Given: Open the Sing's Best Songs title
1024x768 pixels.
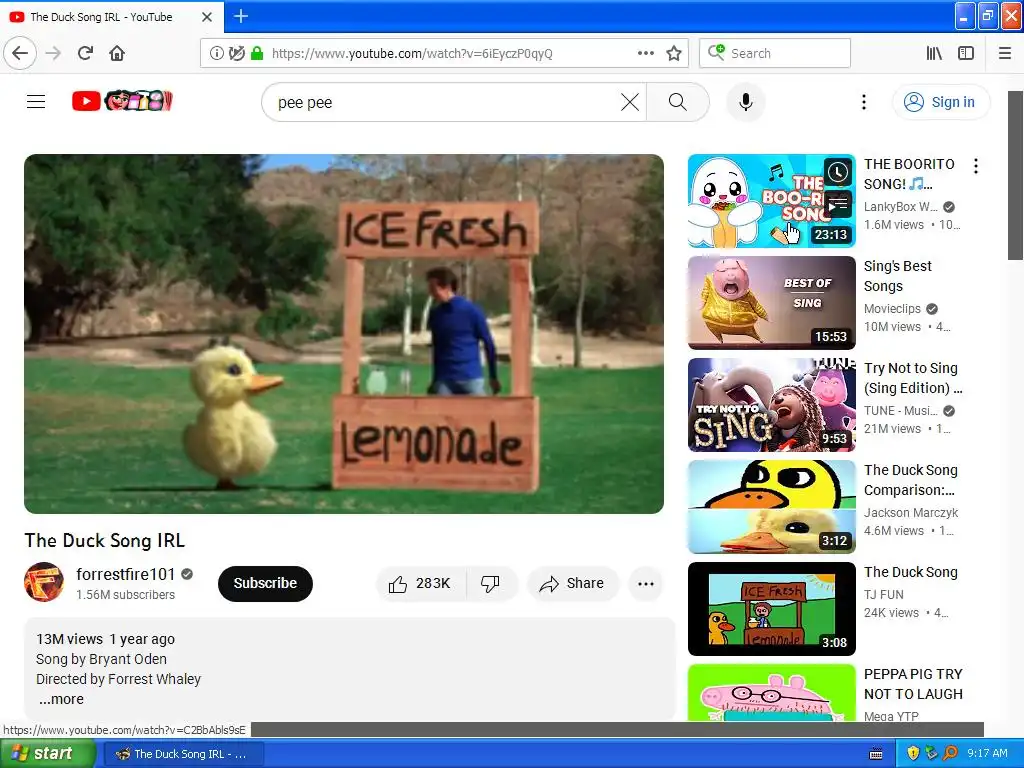Looking at the screenshot, I should click(897, 276).
